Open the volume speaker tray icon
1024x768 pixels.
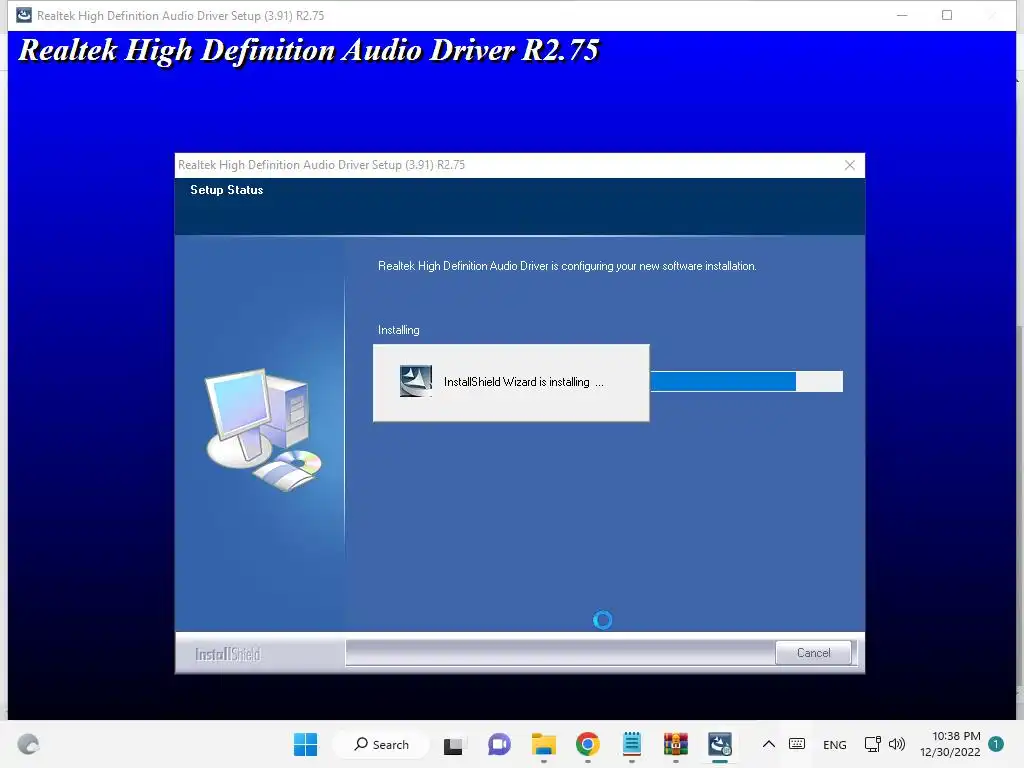point(897,744)
